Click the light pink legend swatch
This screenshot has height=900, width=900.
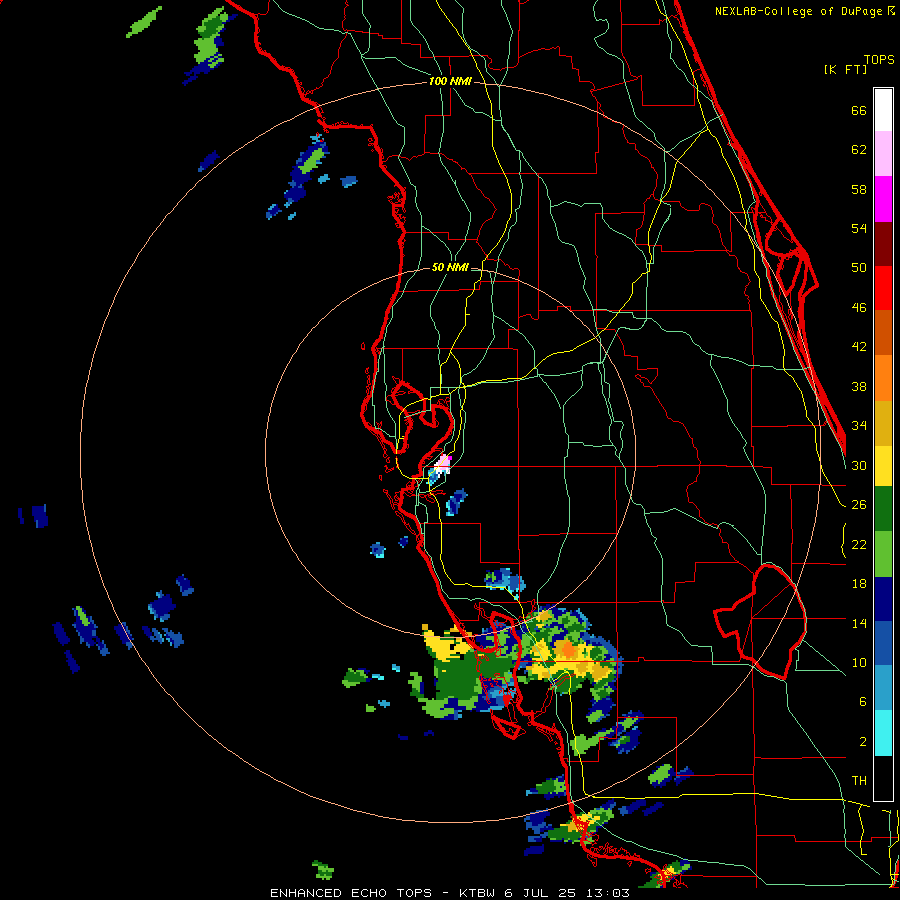click(883, 154)
